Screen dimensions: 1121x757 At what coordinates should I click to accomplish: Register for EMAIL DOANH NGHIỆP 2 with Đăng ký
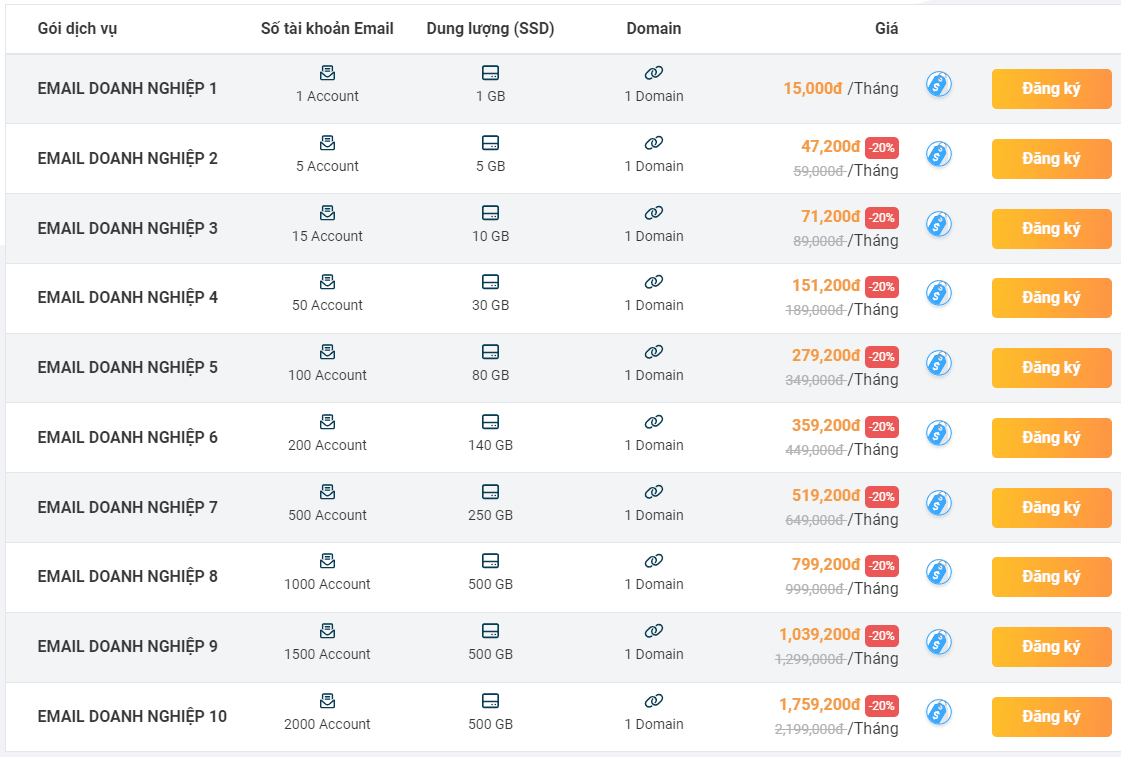pos(1051,159)
